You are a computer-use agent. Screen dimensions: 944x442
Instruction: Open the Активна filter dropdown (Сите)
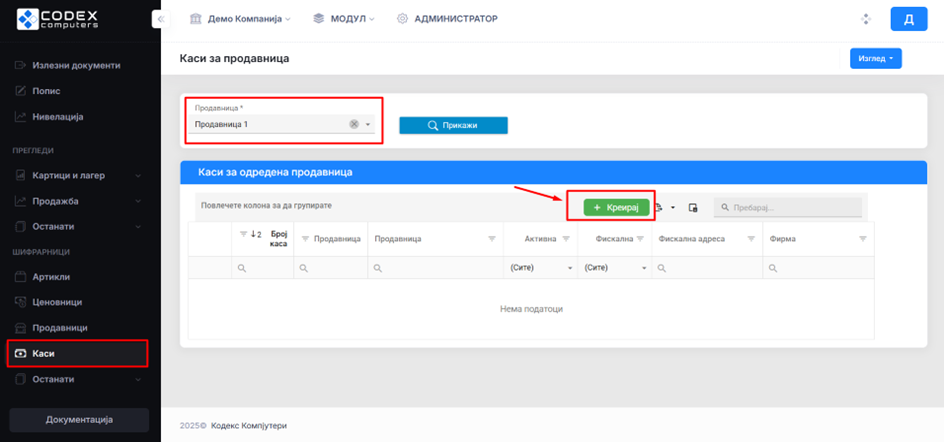540,268
